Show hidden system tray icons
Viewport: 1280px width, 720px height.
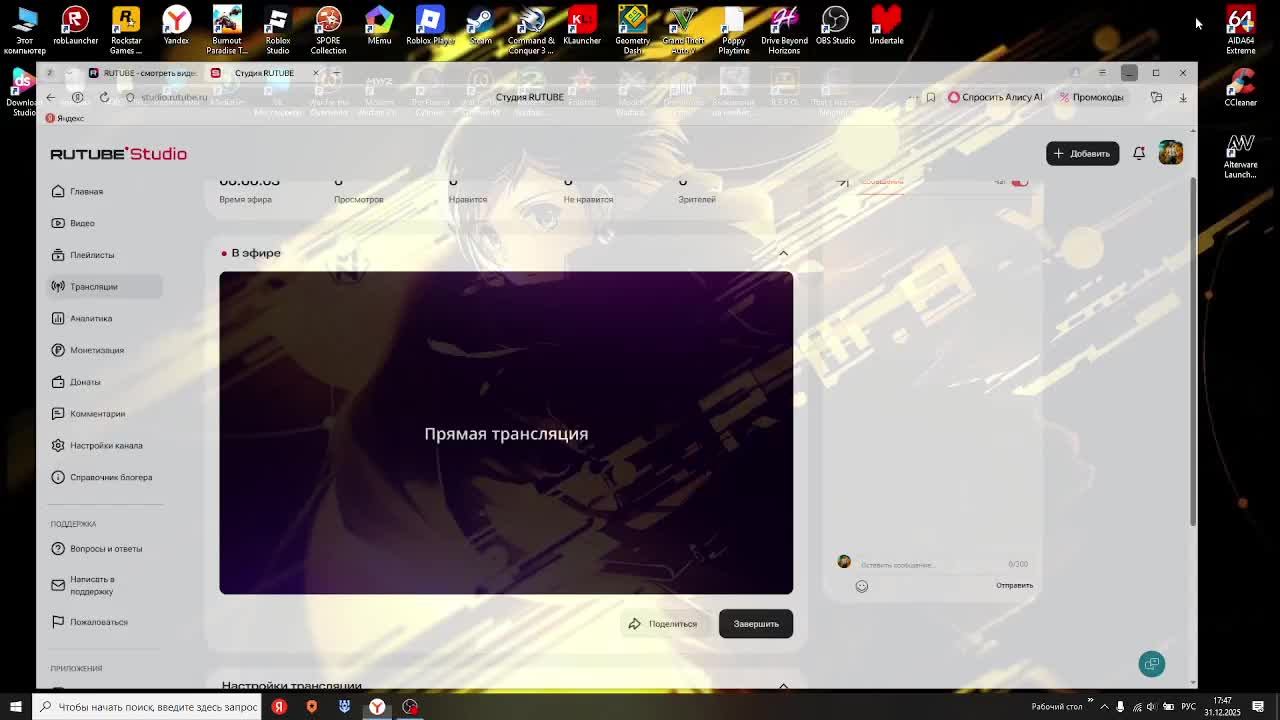pos(1104,706)
